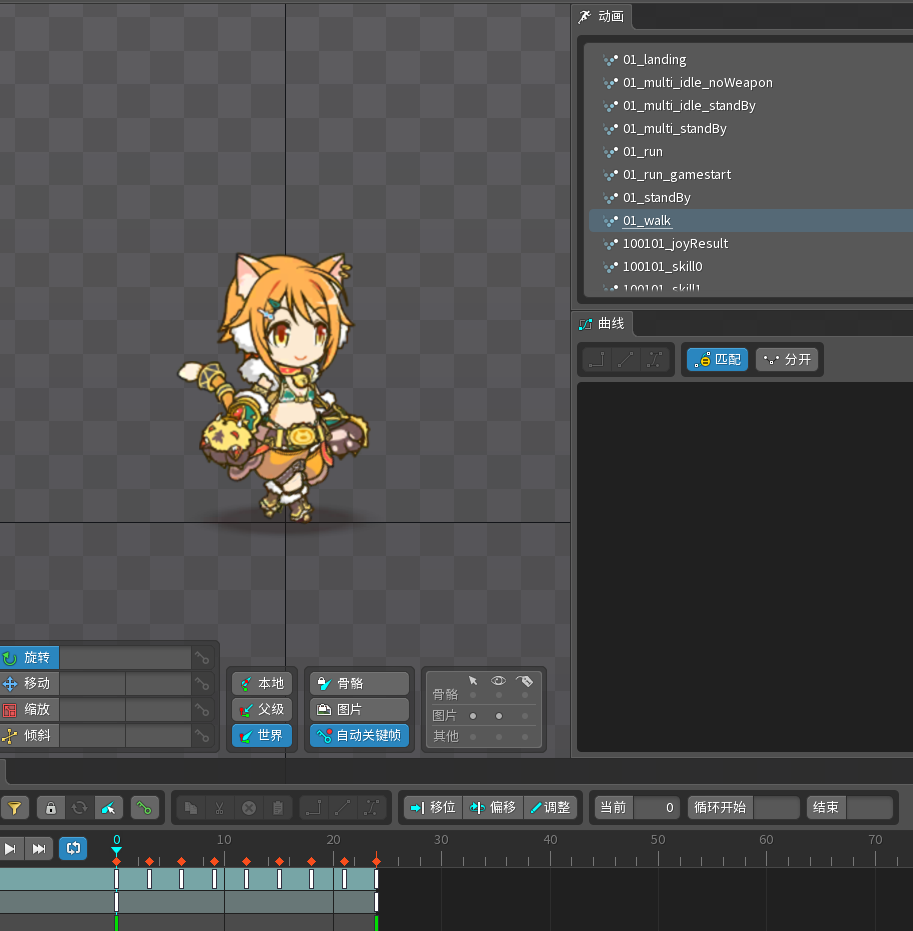Enable 本地 (Local) axes mode
Screen dimensions: 913x931
262,683
